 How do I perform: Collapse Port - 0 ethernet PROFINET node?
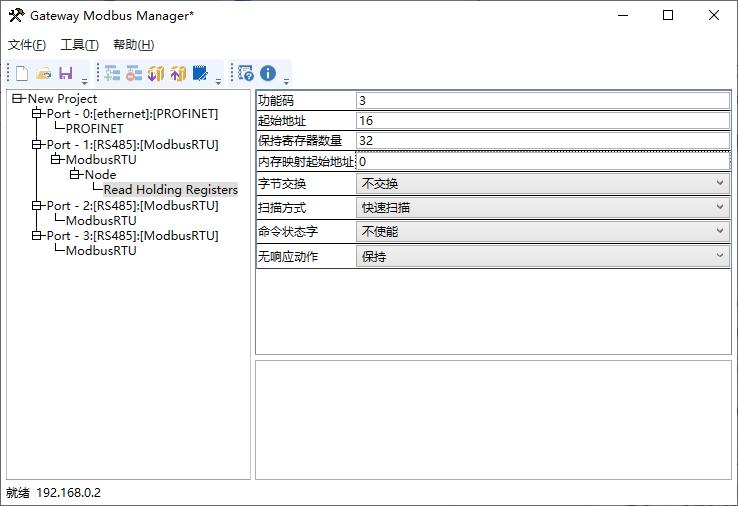pyautogui.click(x=37, y=113)
